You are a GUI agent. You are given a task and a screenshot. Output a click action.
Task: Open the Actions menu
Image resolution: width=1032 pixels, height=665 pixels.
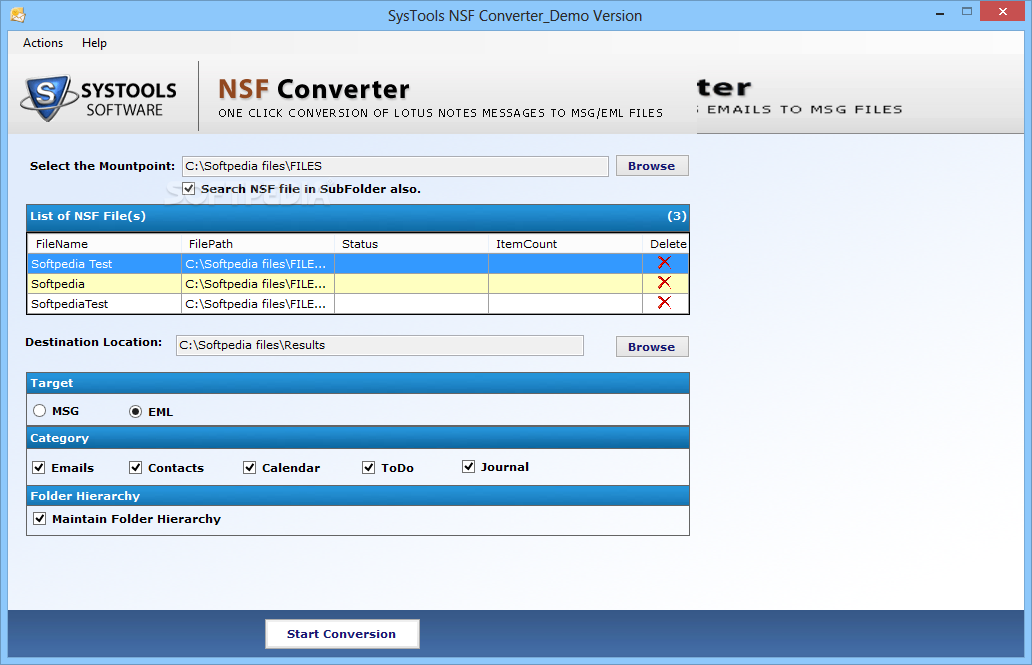pyautogui.click(x=43, y=43)
